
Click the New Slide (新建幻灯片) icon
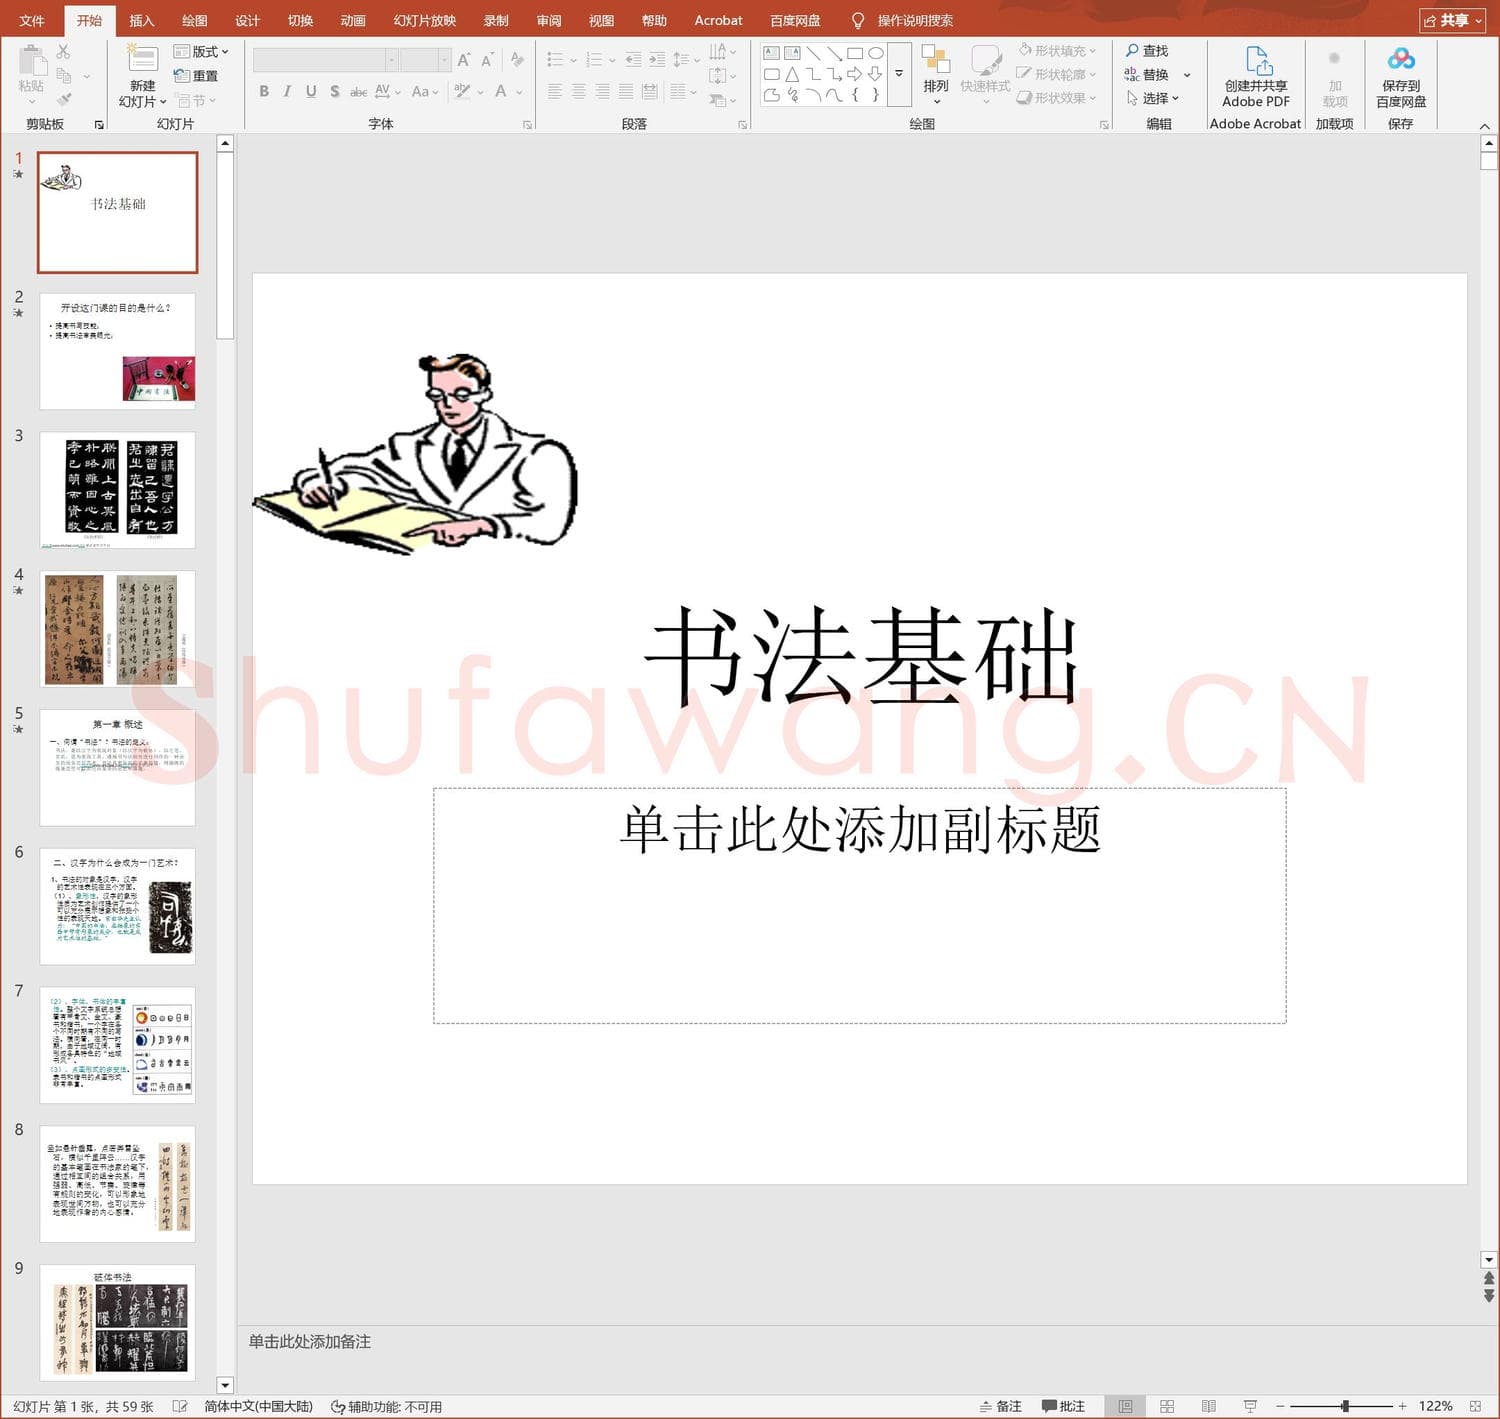142,59
